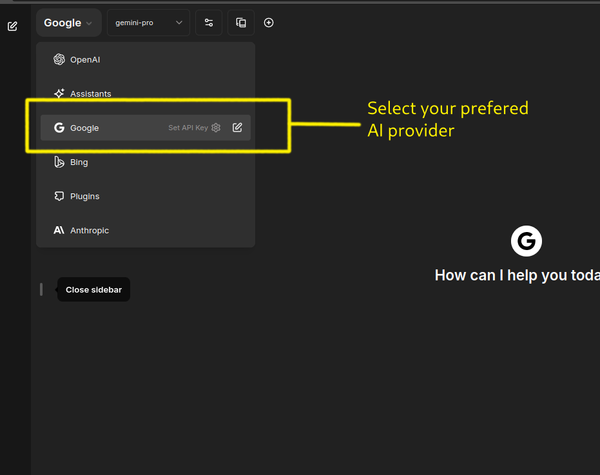600x475 pixels.
Task: Click the edit icon in Google row
Action: pyautogui.click(x=237, y=128)
